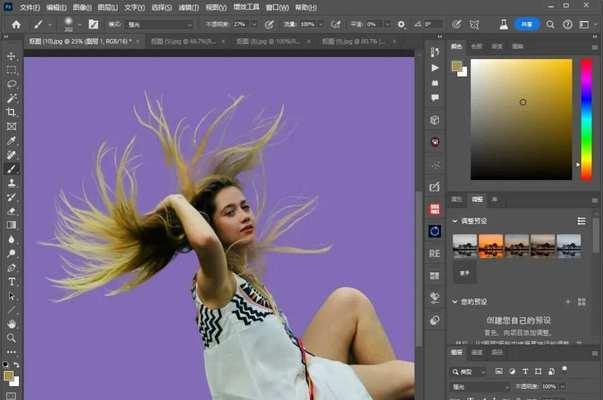Select the Eyedropper tool
603x400 pixels.
(x=11, y=141)
